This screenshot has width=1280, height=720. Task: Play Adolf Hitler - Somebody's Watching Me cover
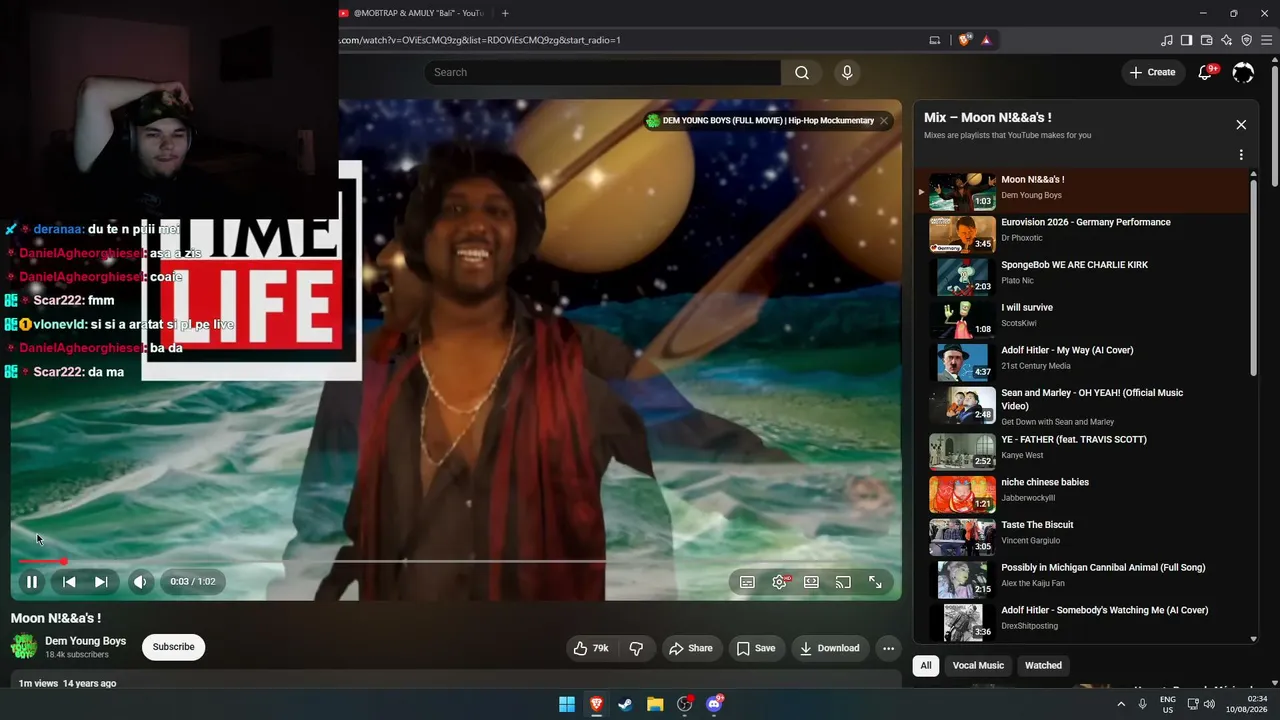pos(1085,622)
